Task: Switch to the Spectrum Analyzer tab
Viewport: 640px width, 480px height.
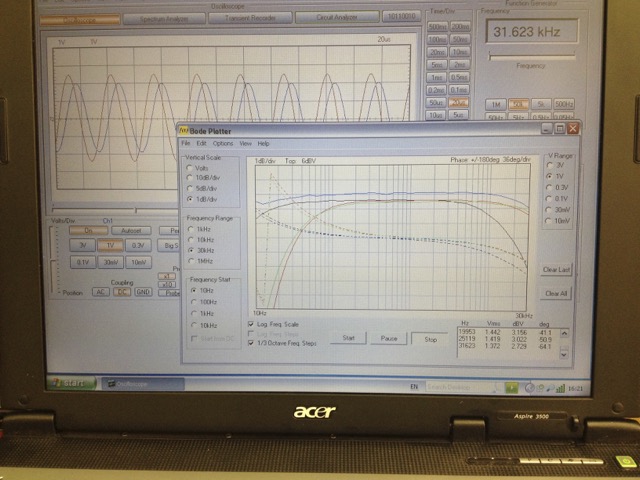Action: [164, 18]
